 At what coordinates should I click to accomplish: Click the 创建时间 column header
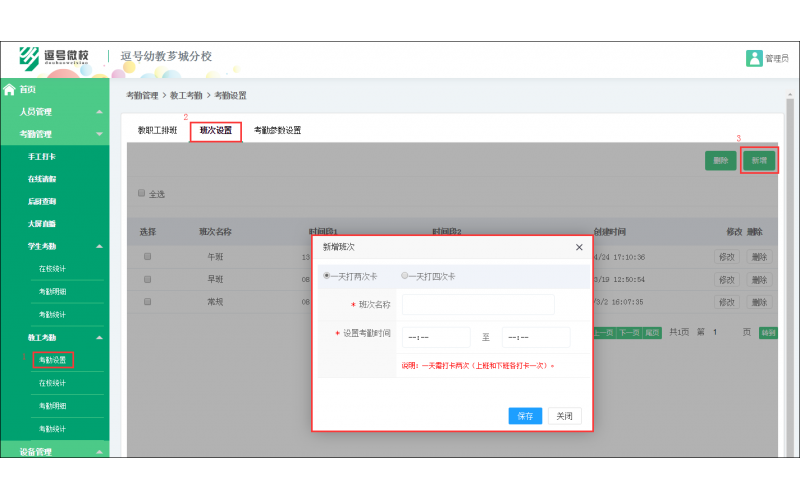click(609, 232)
